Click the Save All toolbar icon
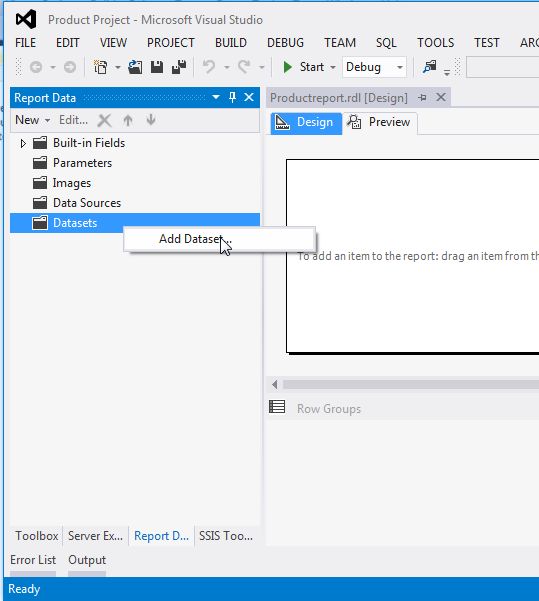 tap(179, 67)
